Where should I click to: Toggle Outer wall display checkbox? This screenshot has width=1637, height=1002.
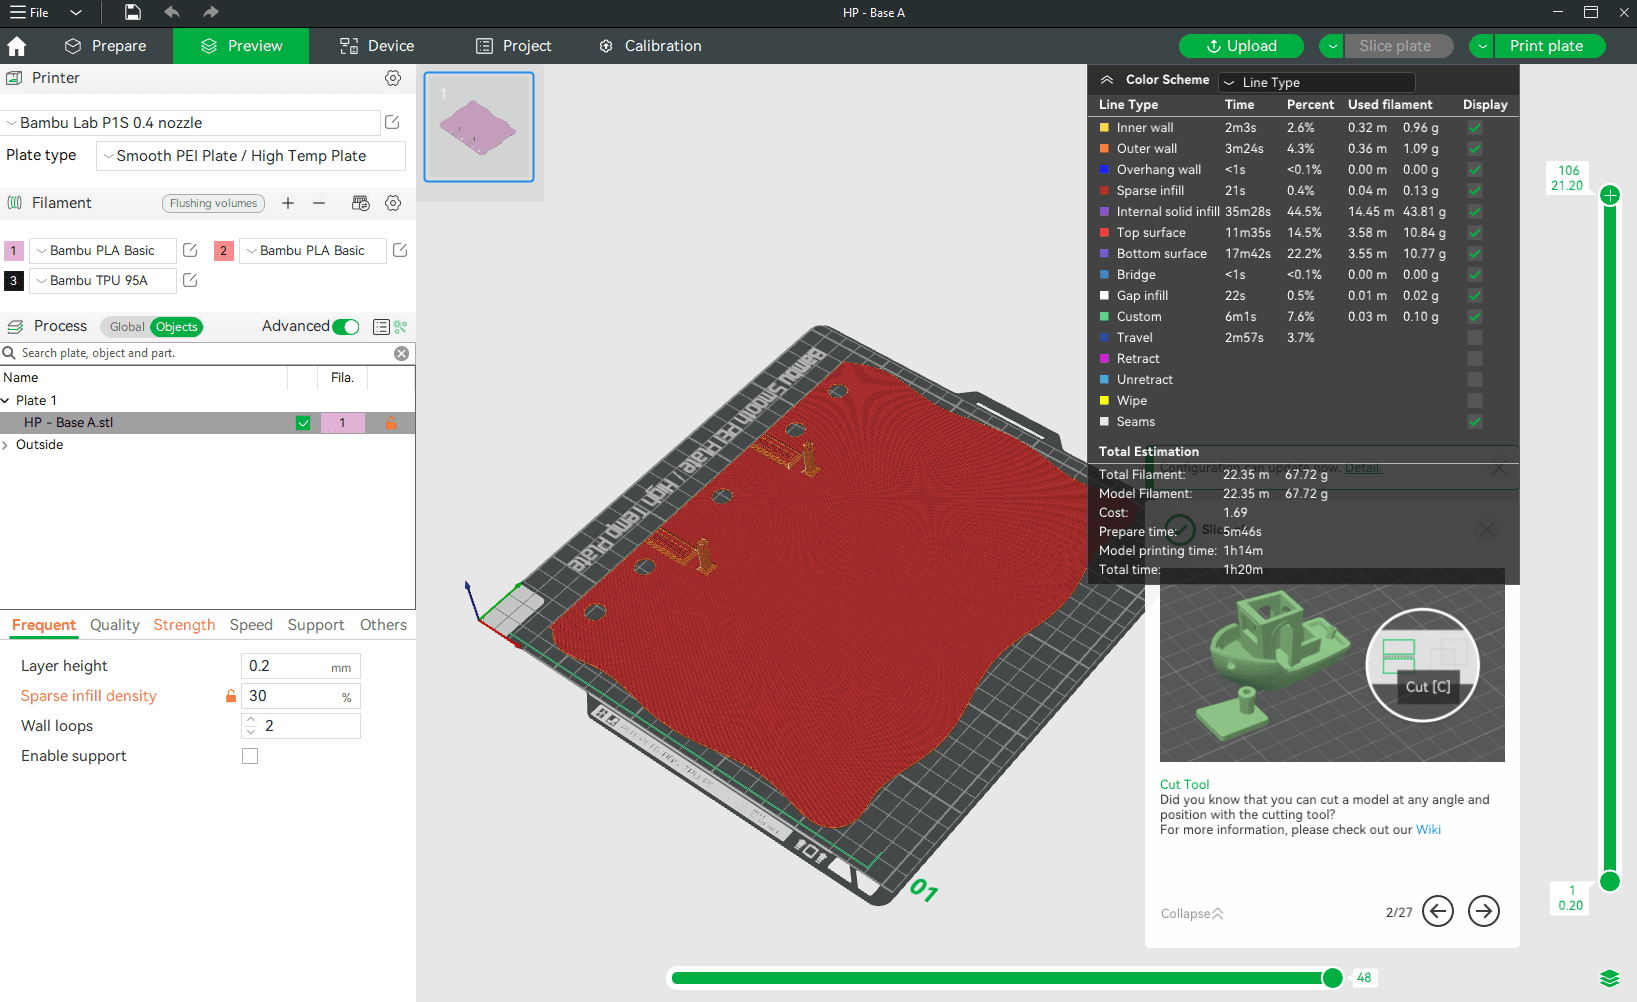click(1475, 149)
